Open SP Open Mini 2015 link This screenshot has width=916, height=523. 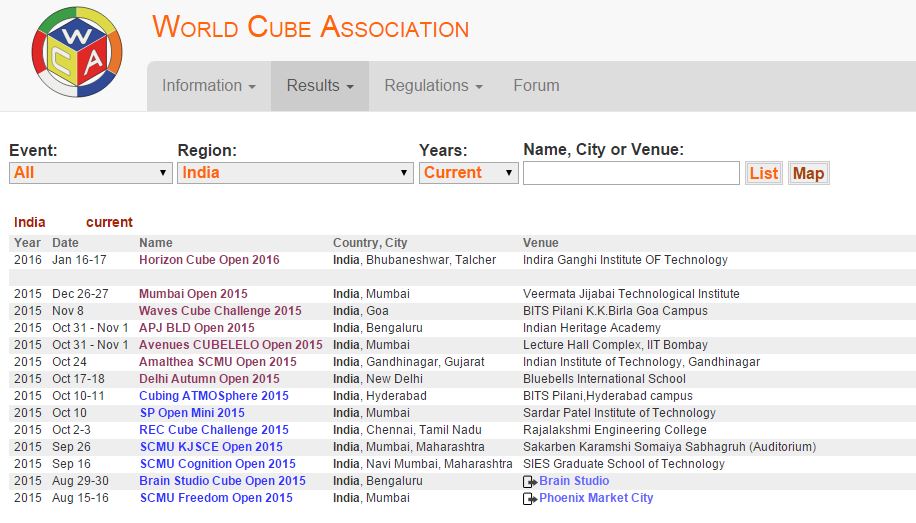pos(192,413)
